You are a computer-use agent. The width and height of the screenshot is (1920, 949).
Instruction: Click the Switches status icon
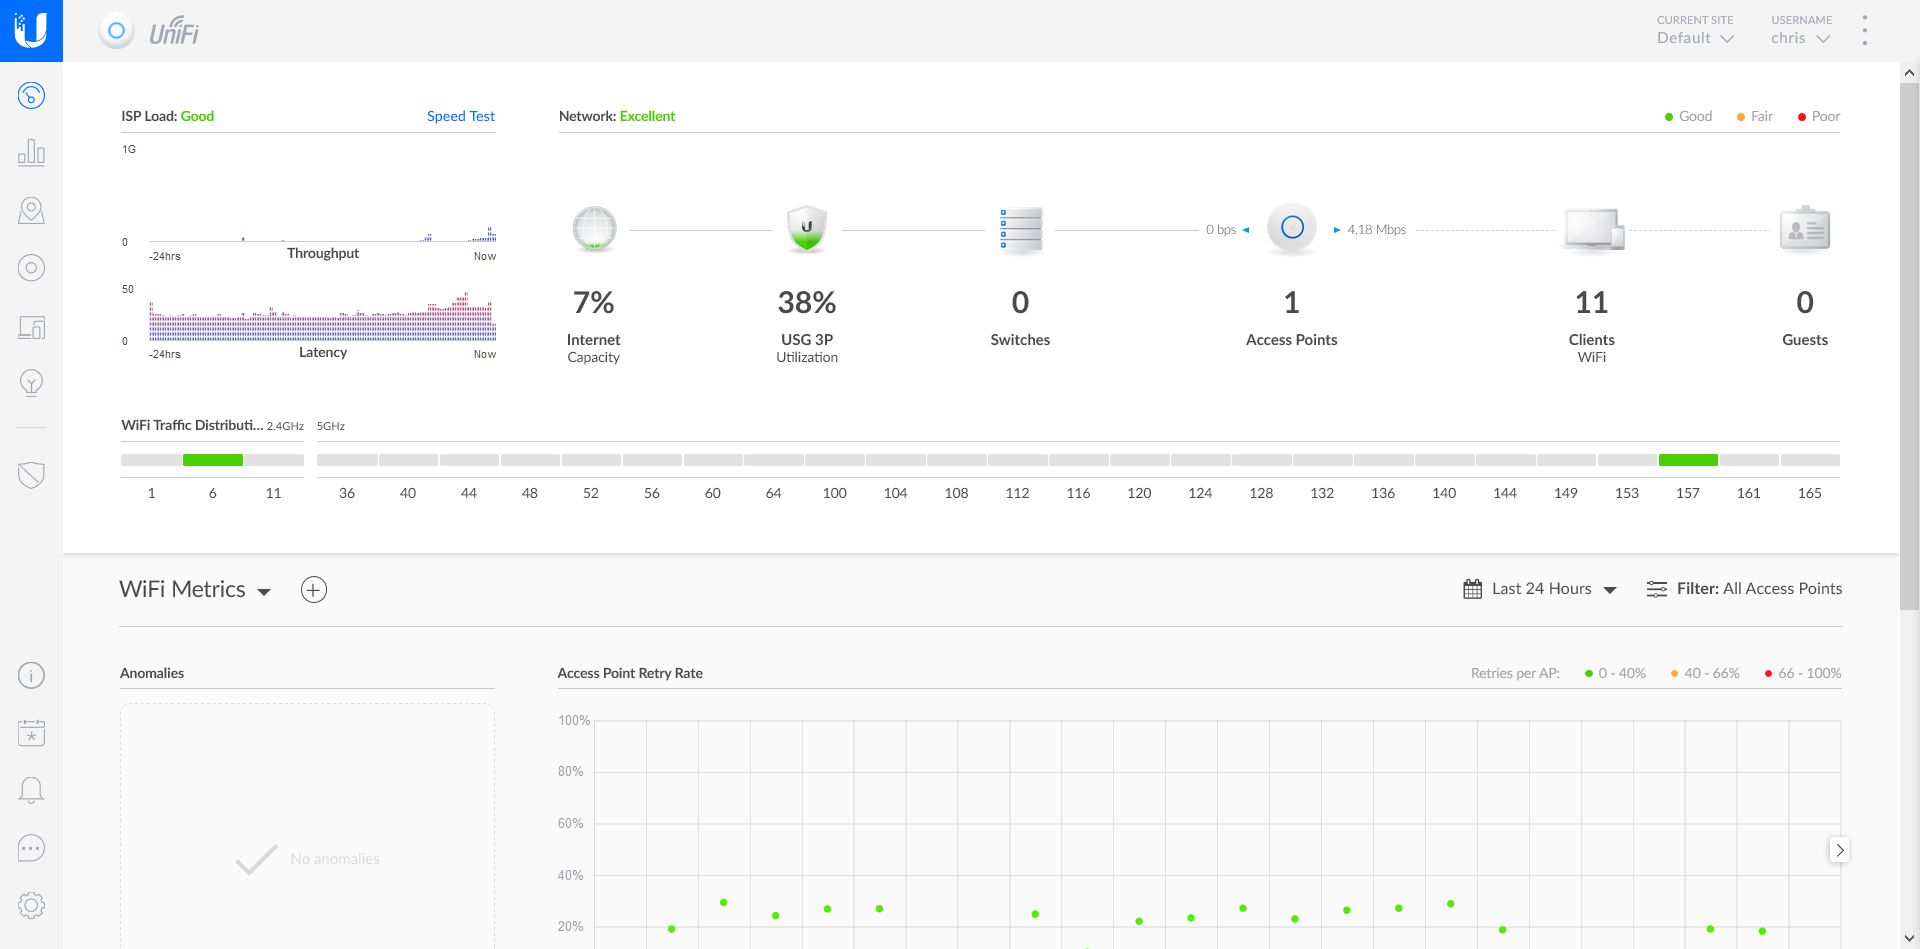pyautogui.click(x=1019, y=229)
